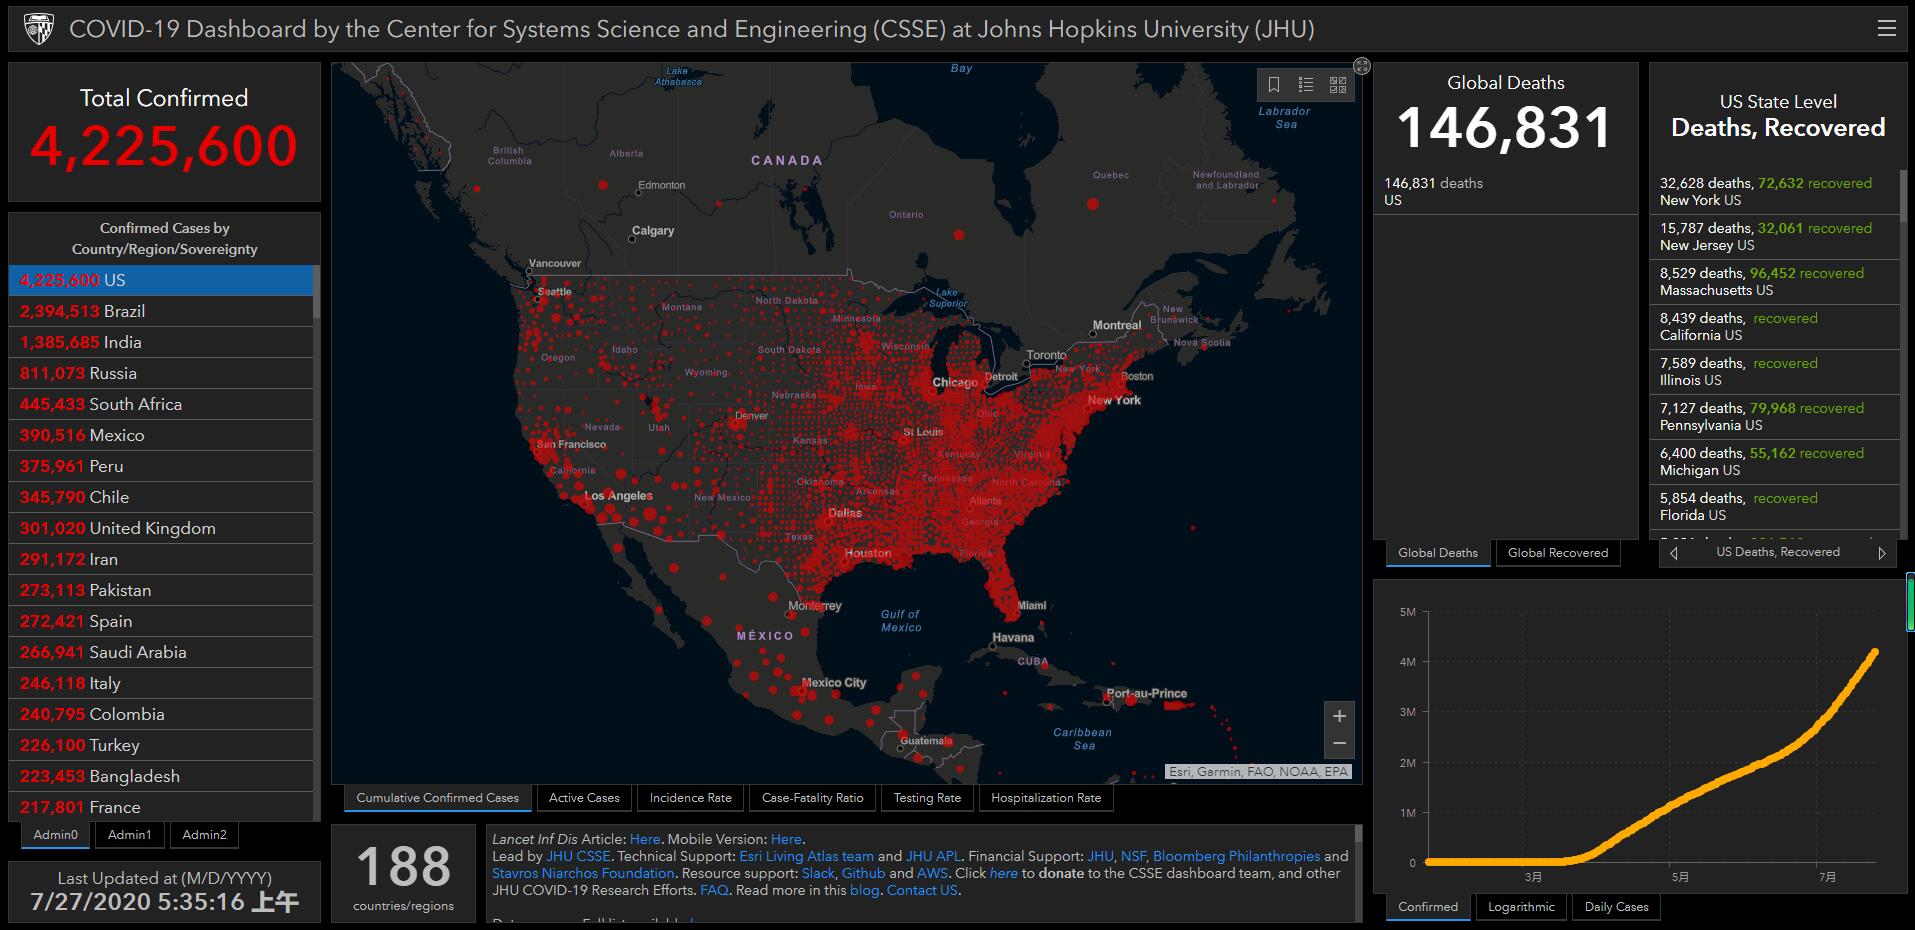Open map bookmarks icon
The height and width of the screenshot is (930, 1915).
[x=1274, y=85]
